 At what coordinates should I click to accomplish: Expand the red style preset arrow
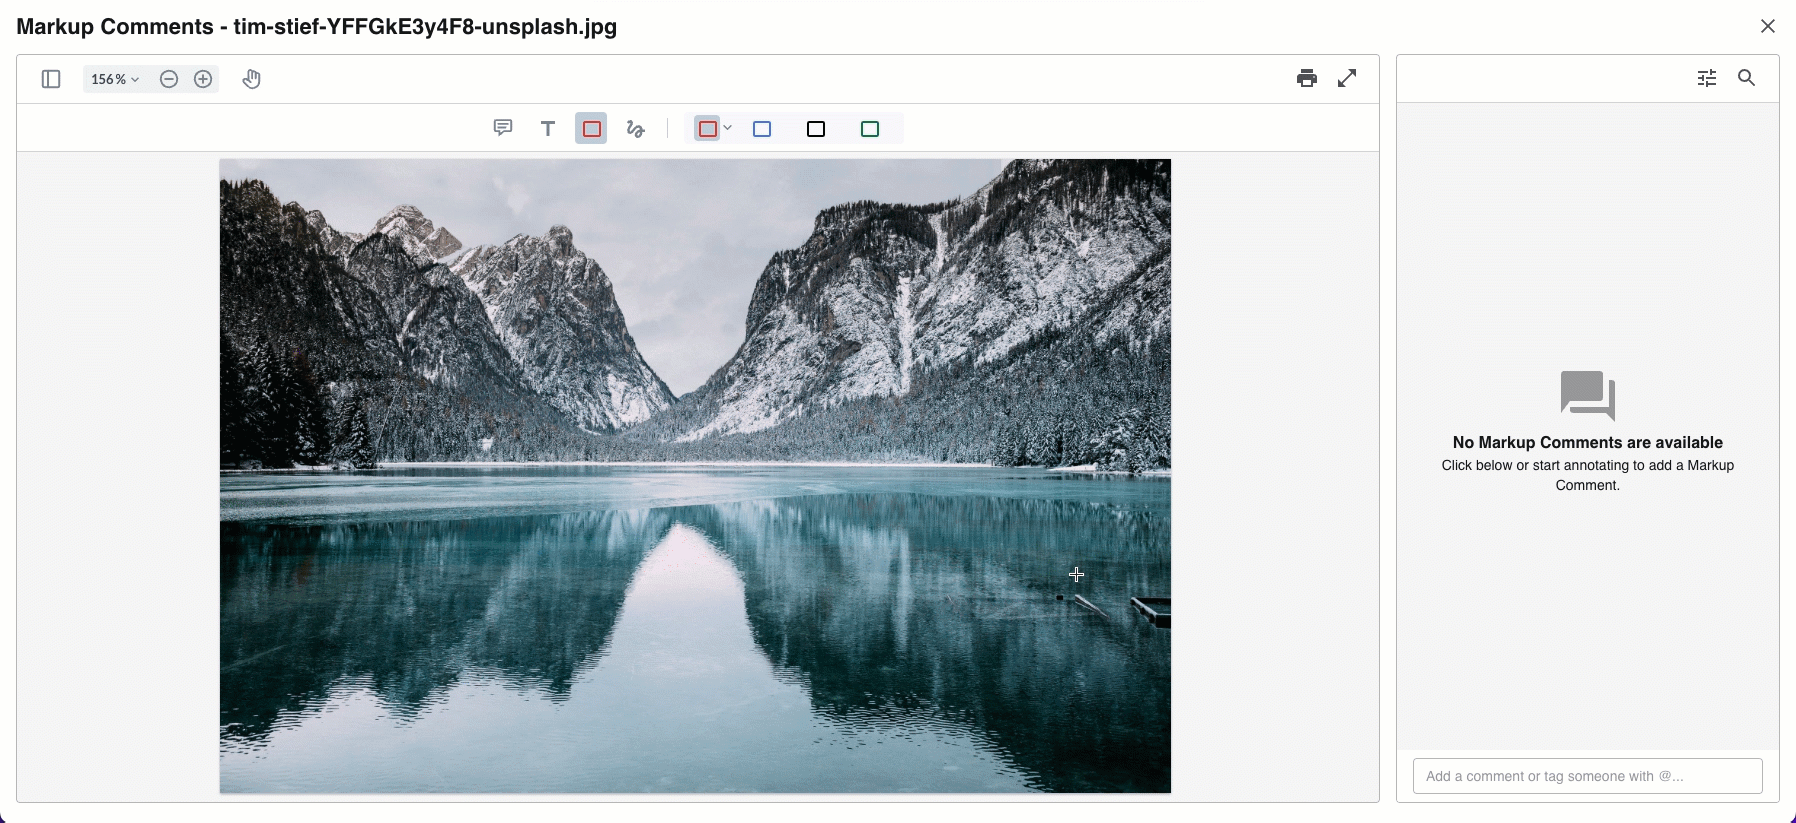pyautogui.click(x=728, y=128)
